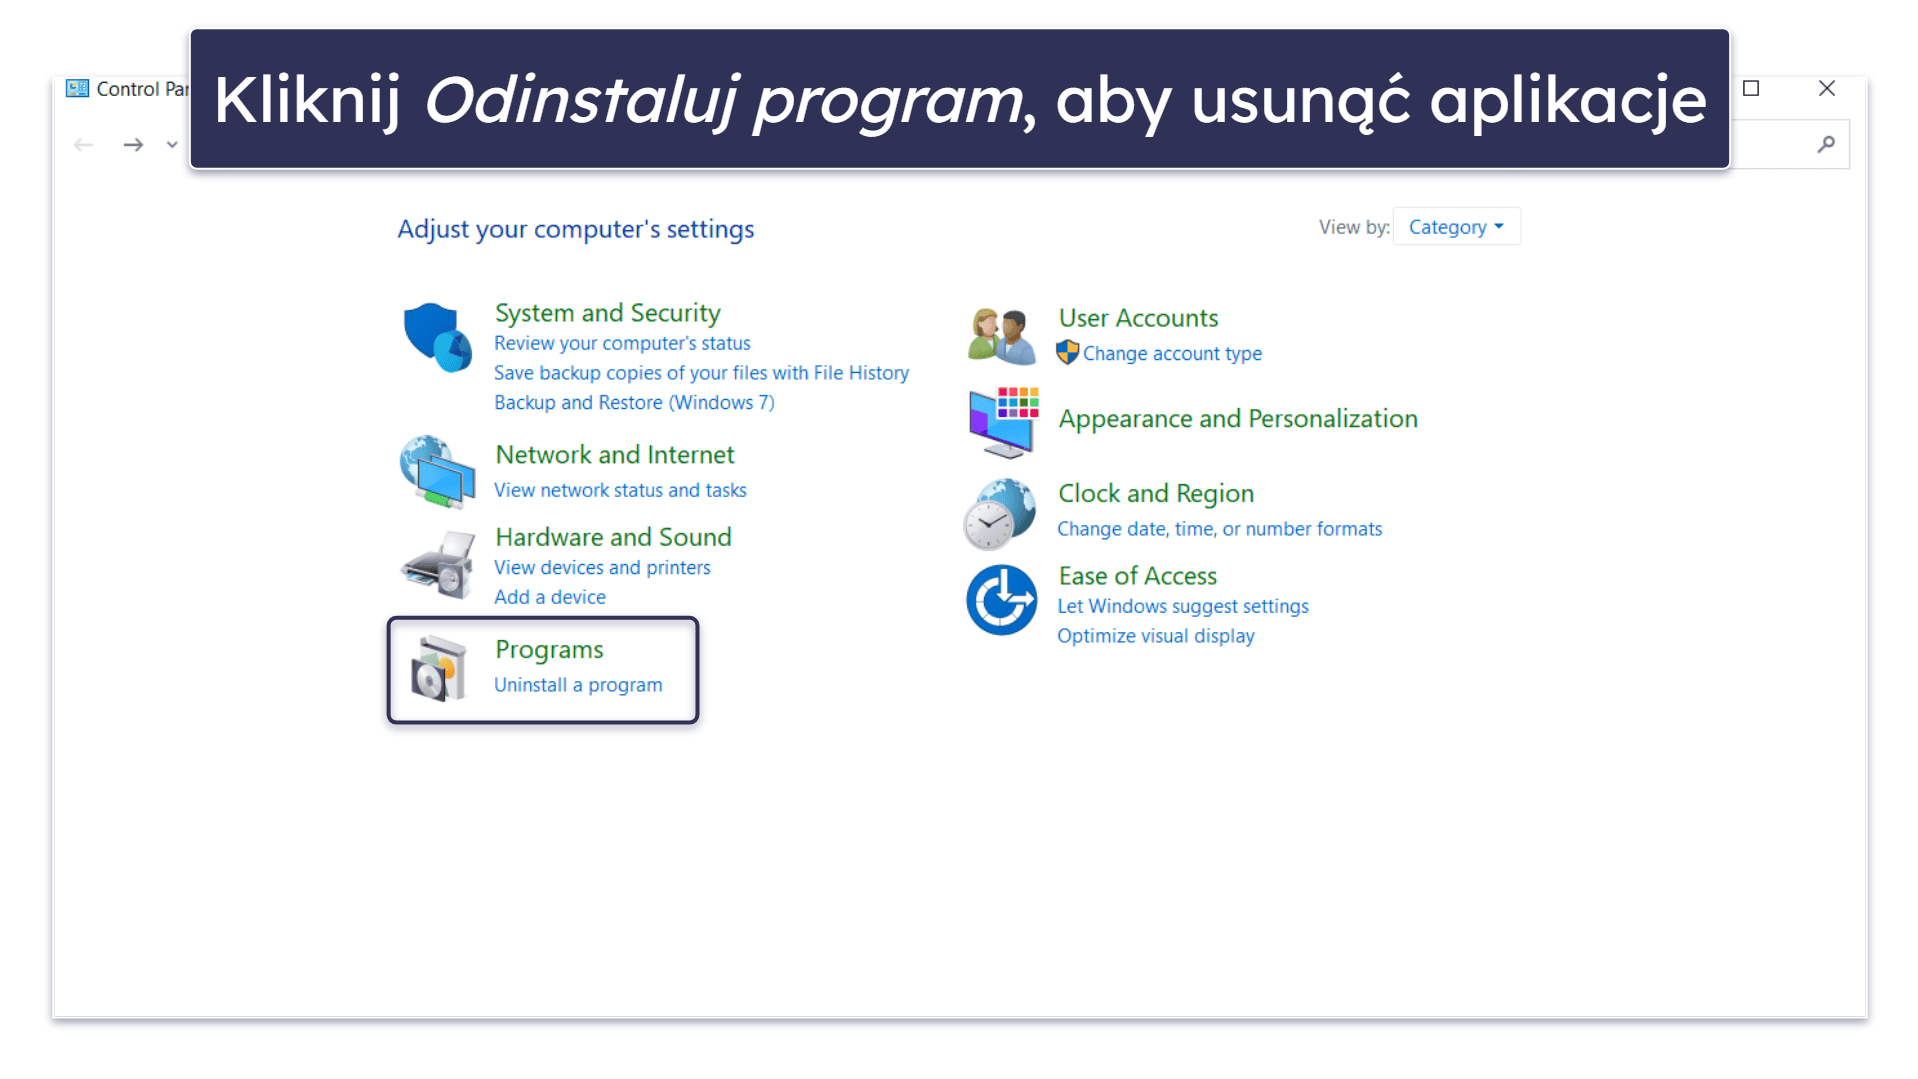The height and width of the screenshot is (1079, 1918).
Task: Open Backup and Restore (Windows 7)
Action: pos(634,403)
